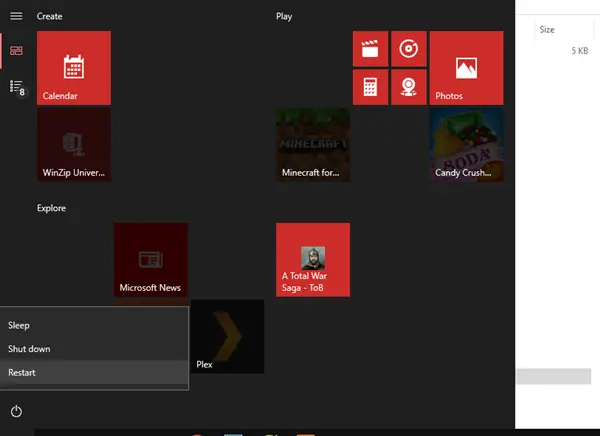Switch to pinned tiles view
Viewport: 600px width, 436px height.
(16, 51)
